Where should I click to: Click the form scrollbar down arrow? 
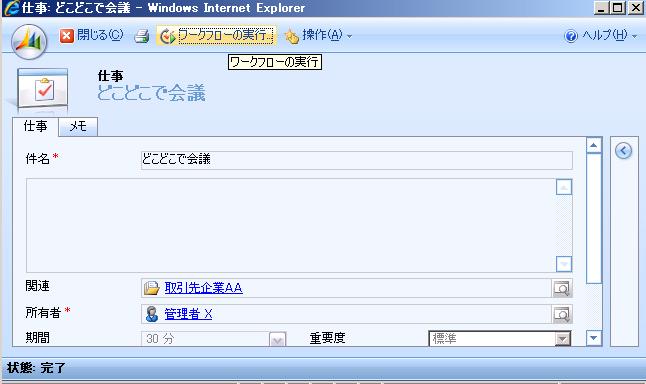pyautogui.click(x=594, y=338)
